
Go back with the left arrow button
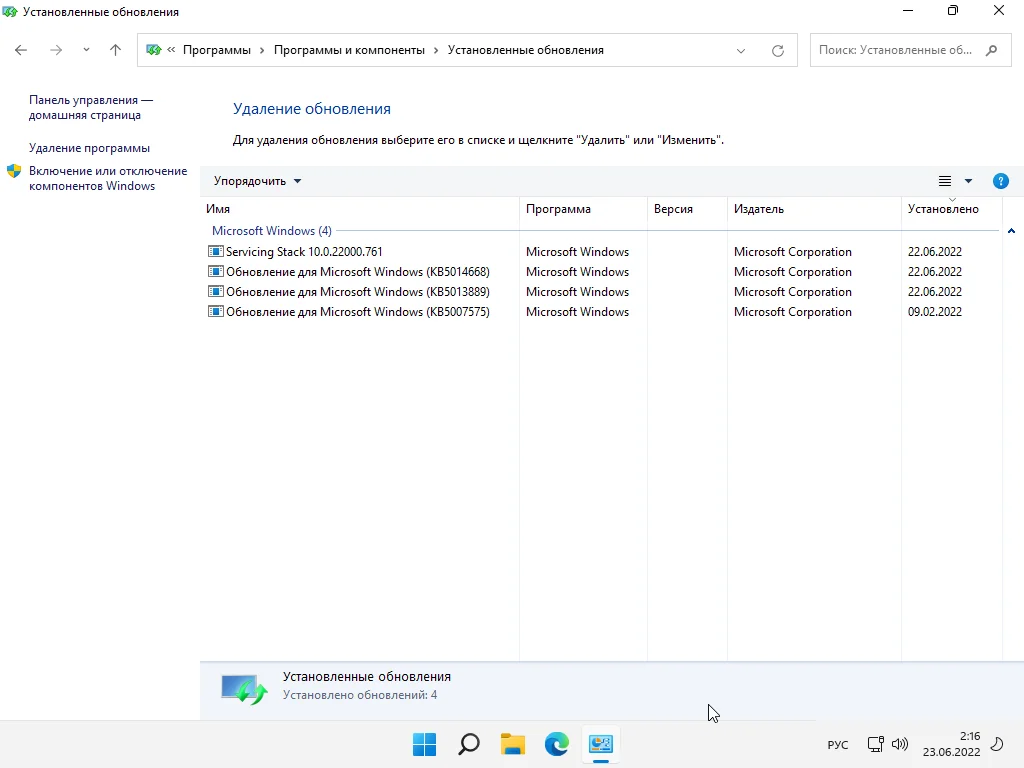coord(21,50)
